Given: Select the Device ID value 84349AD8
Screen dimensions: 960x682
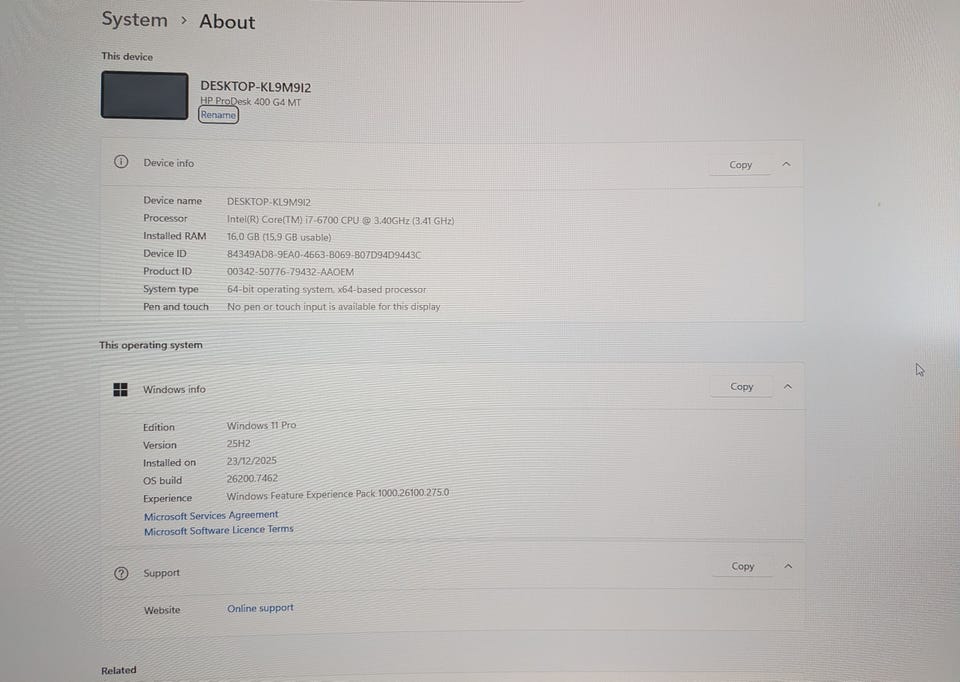Looking at the screenshot, I should [x=324, y=255].
